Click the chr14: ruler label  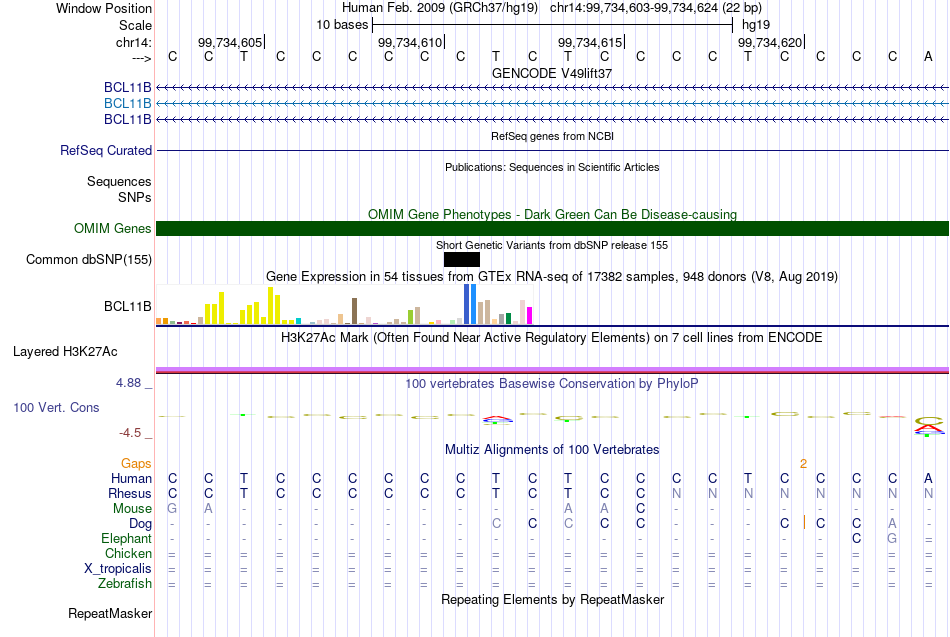pyautogui.click(x=133, y=42)
